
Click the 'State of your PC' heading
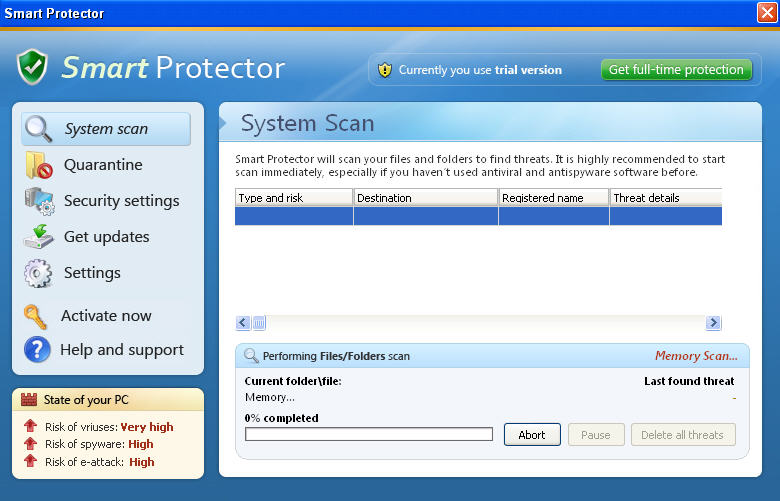tap(86, 400)
